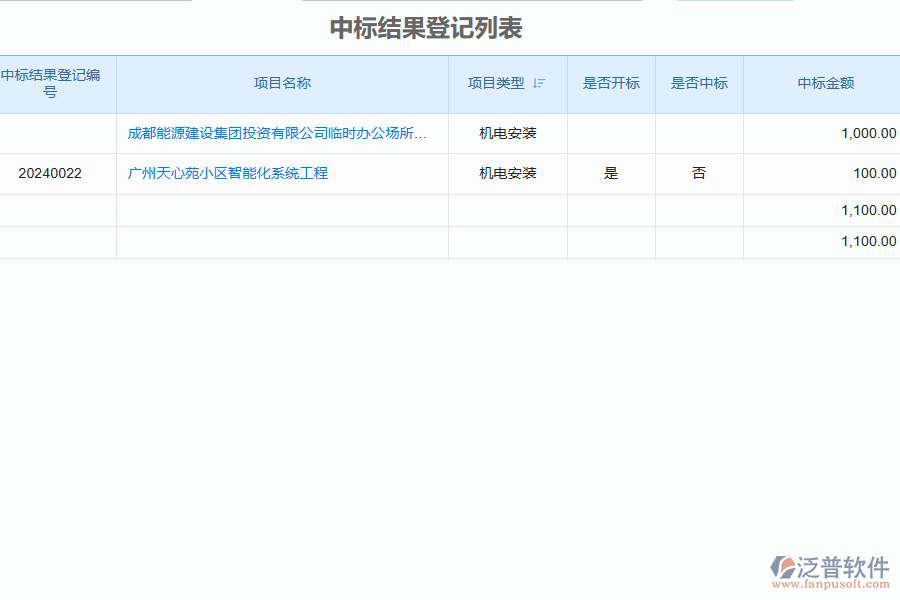Click the 否 value under 是否中标
The height and width of the screenshot is (600, 900).
tap(698, 173)
